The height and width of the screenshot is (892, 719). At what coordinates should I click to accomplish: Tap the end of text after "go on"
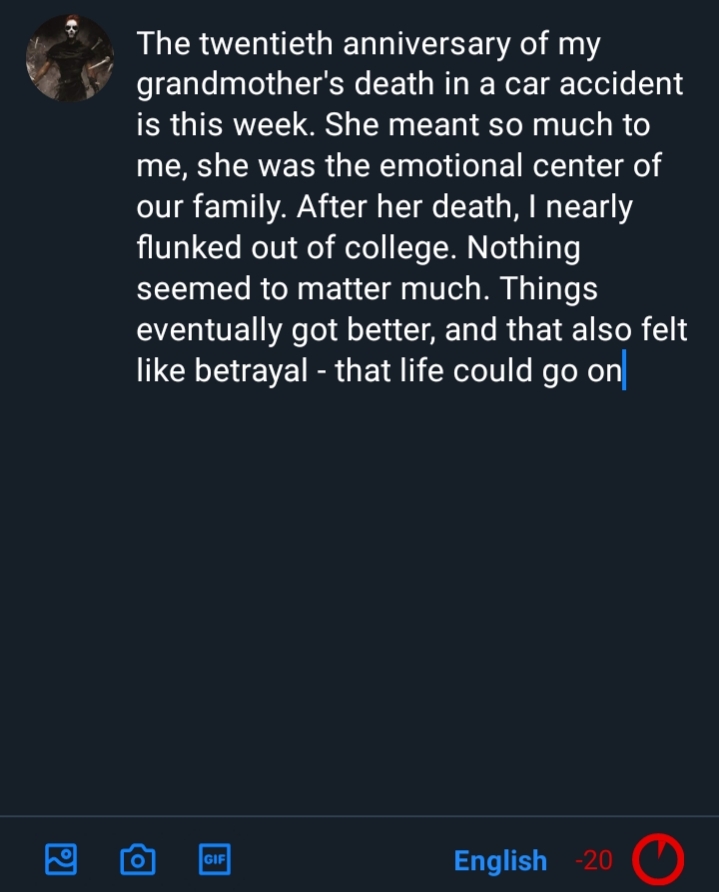coord(622,371)
